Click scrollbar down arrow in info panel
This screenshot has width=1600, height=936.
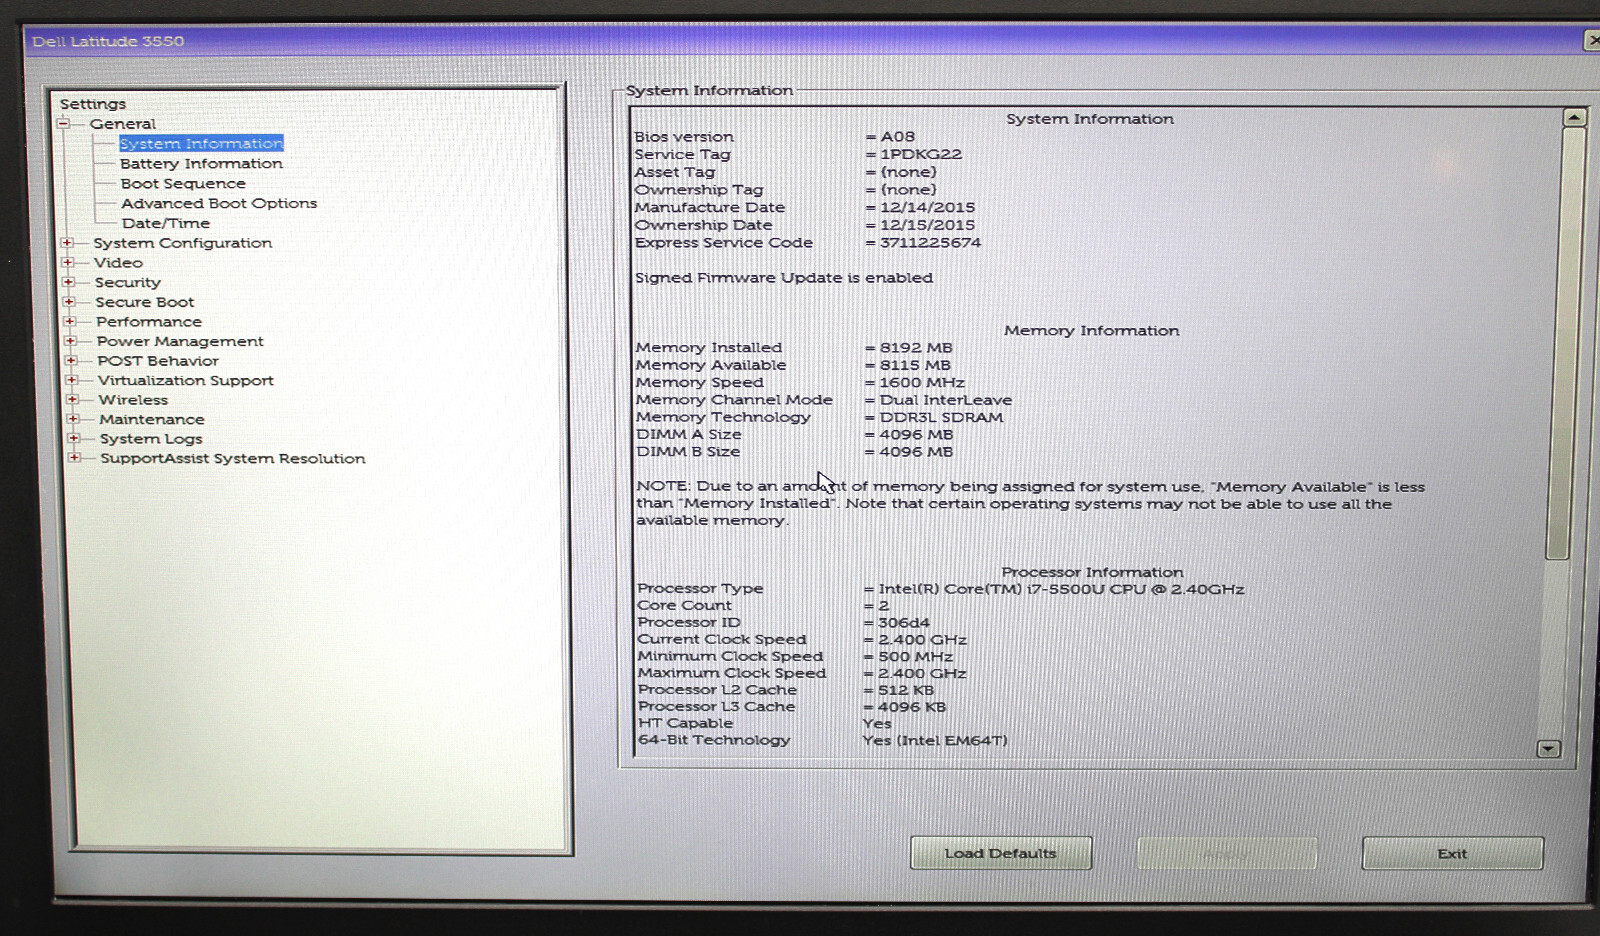pos(1548,748)
